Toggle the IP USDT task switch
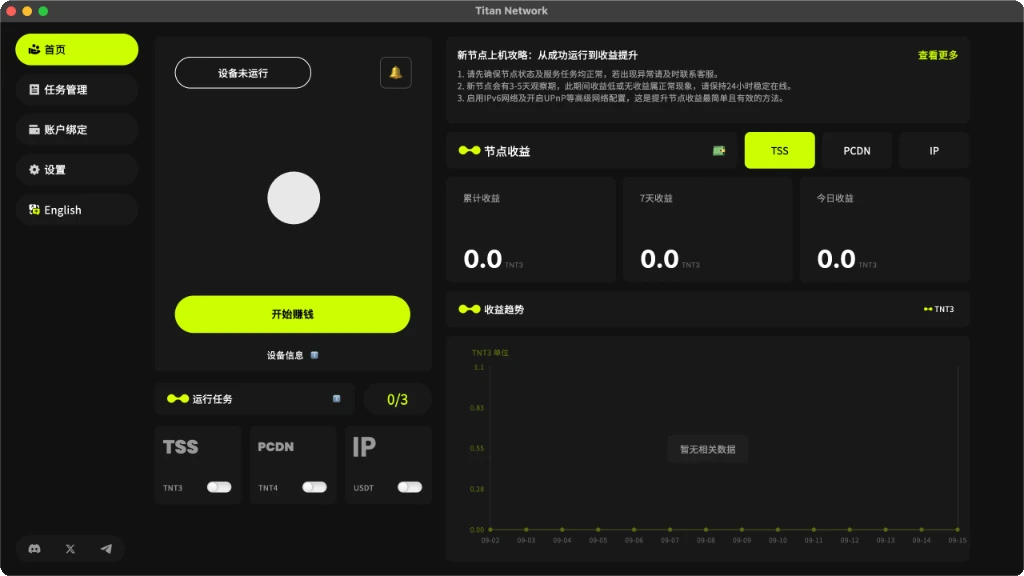 coord(409,487)
